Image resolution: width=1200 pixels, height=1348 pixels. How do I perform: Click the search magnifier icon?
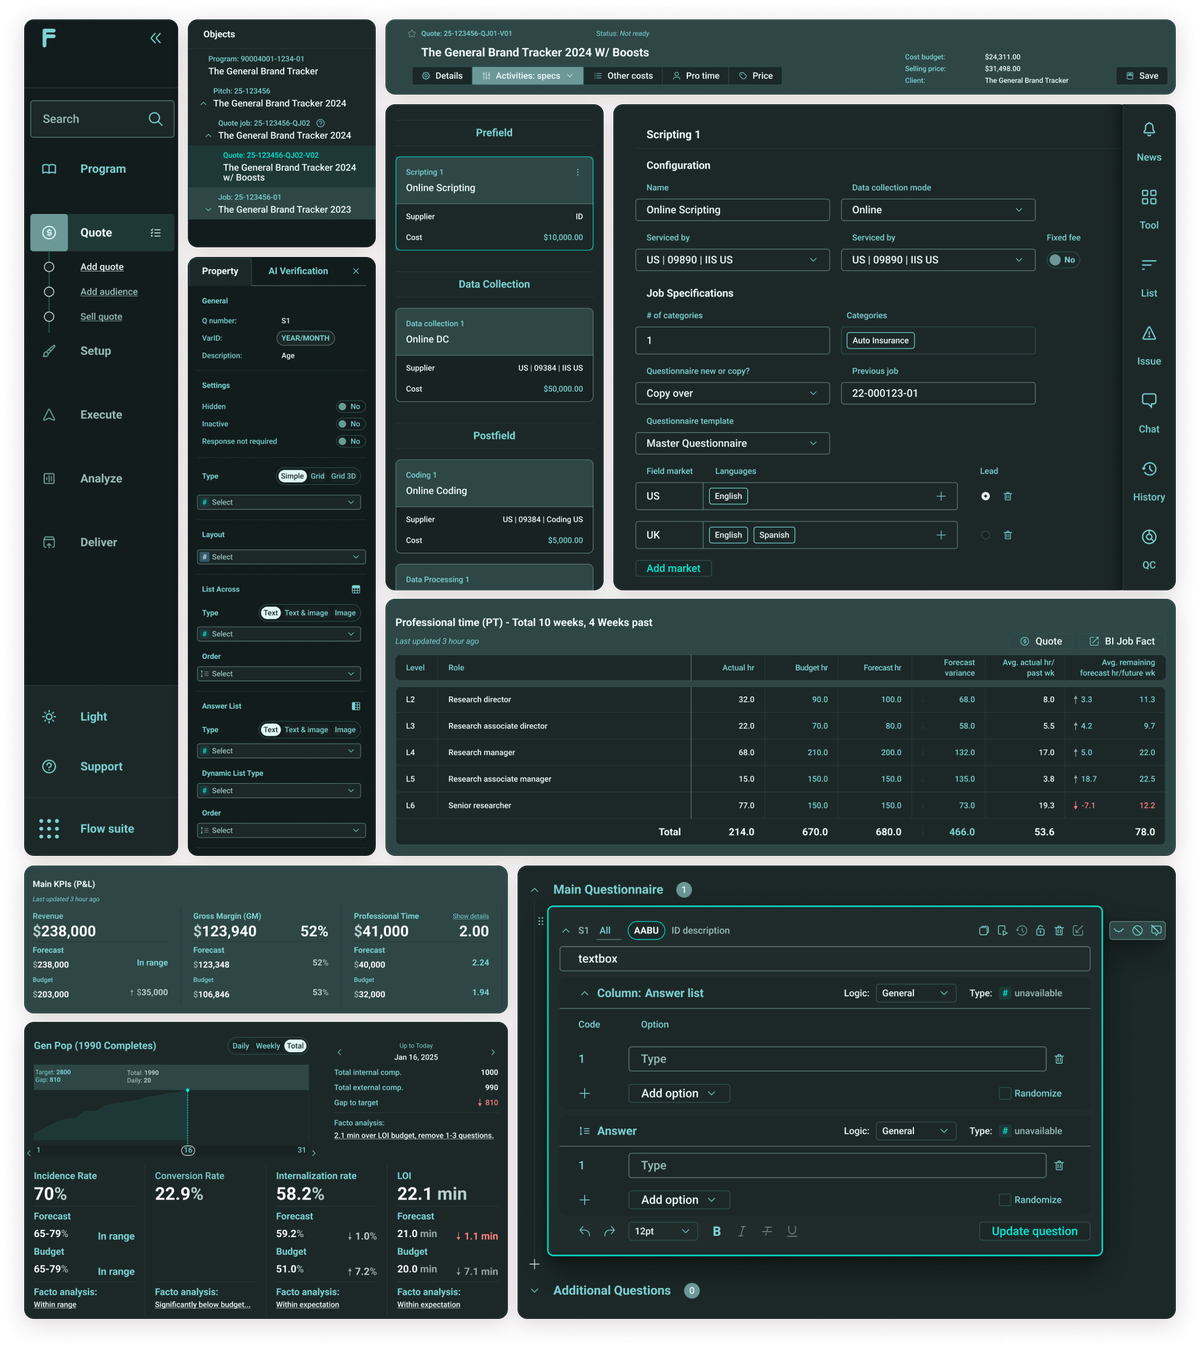[x=155, y=119]
